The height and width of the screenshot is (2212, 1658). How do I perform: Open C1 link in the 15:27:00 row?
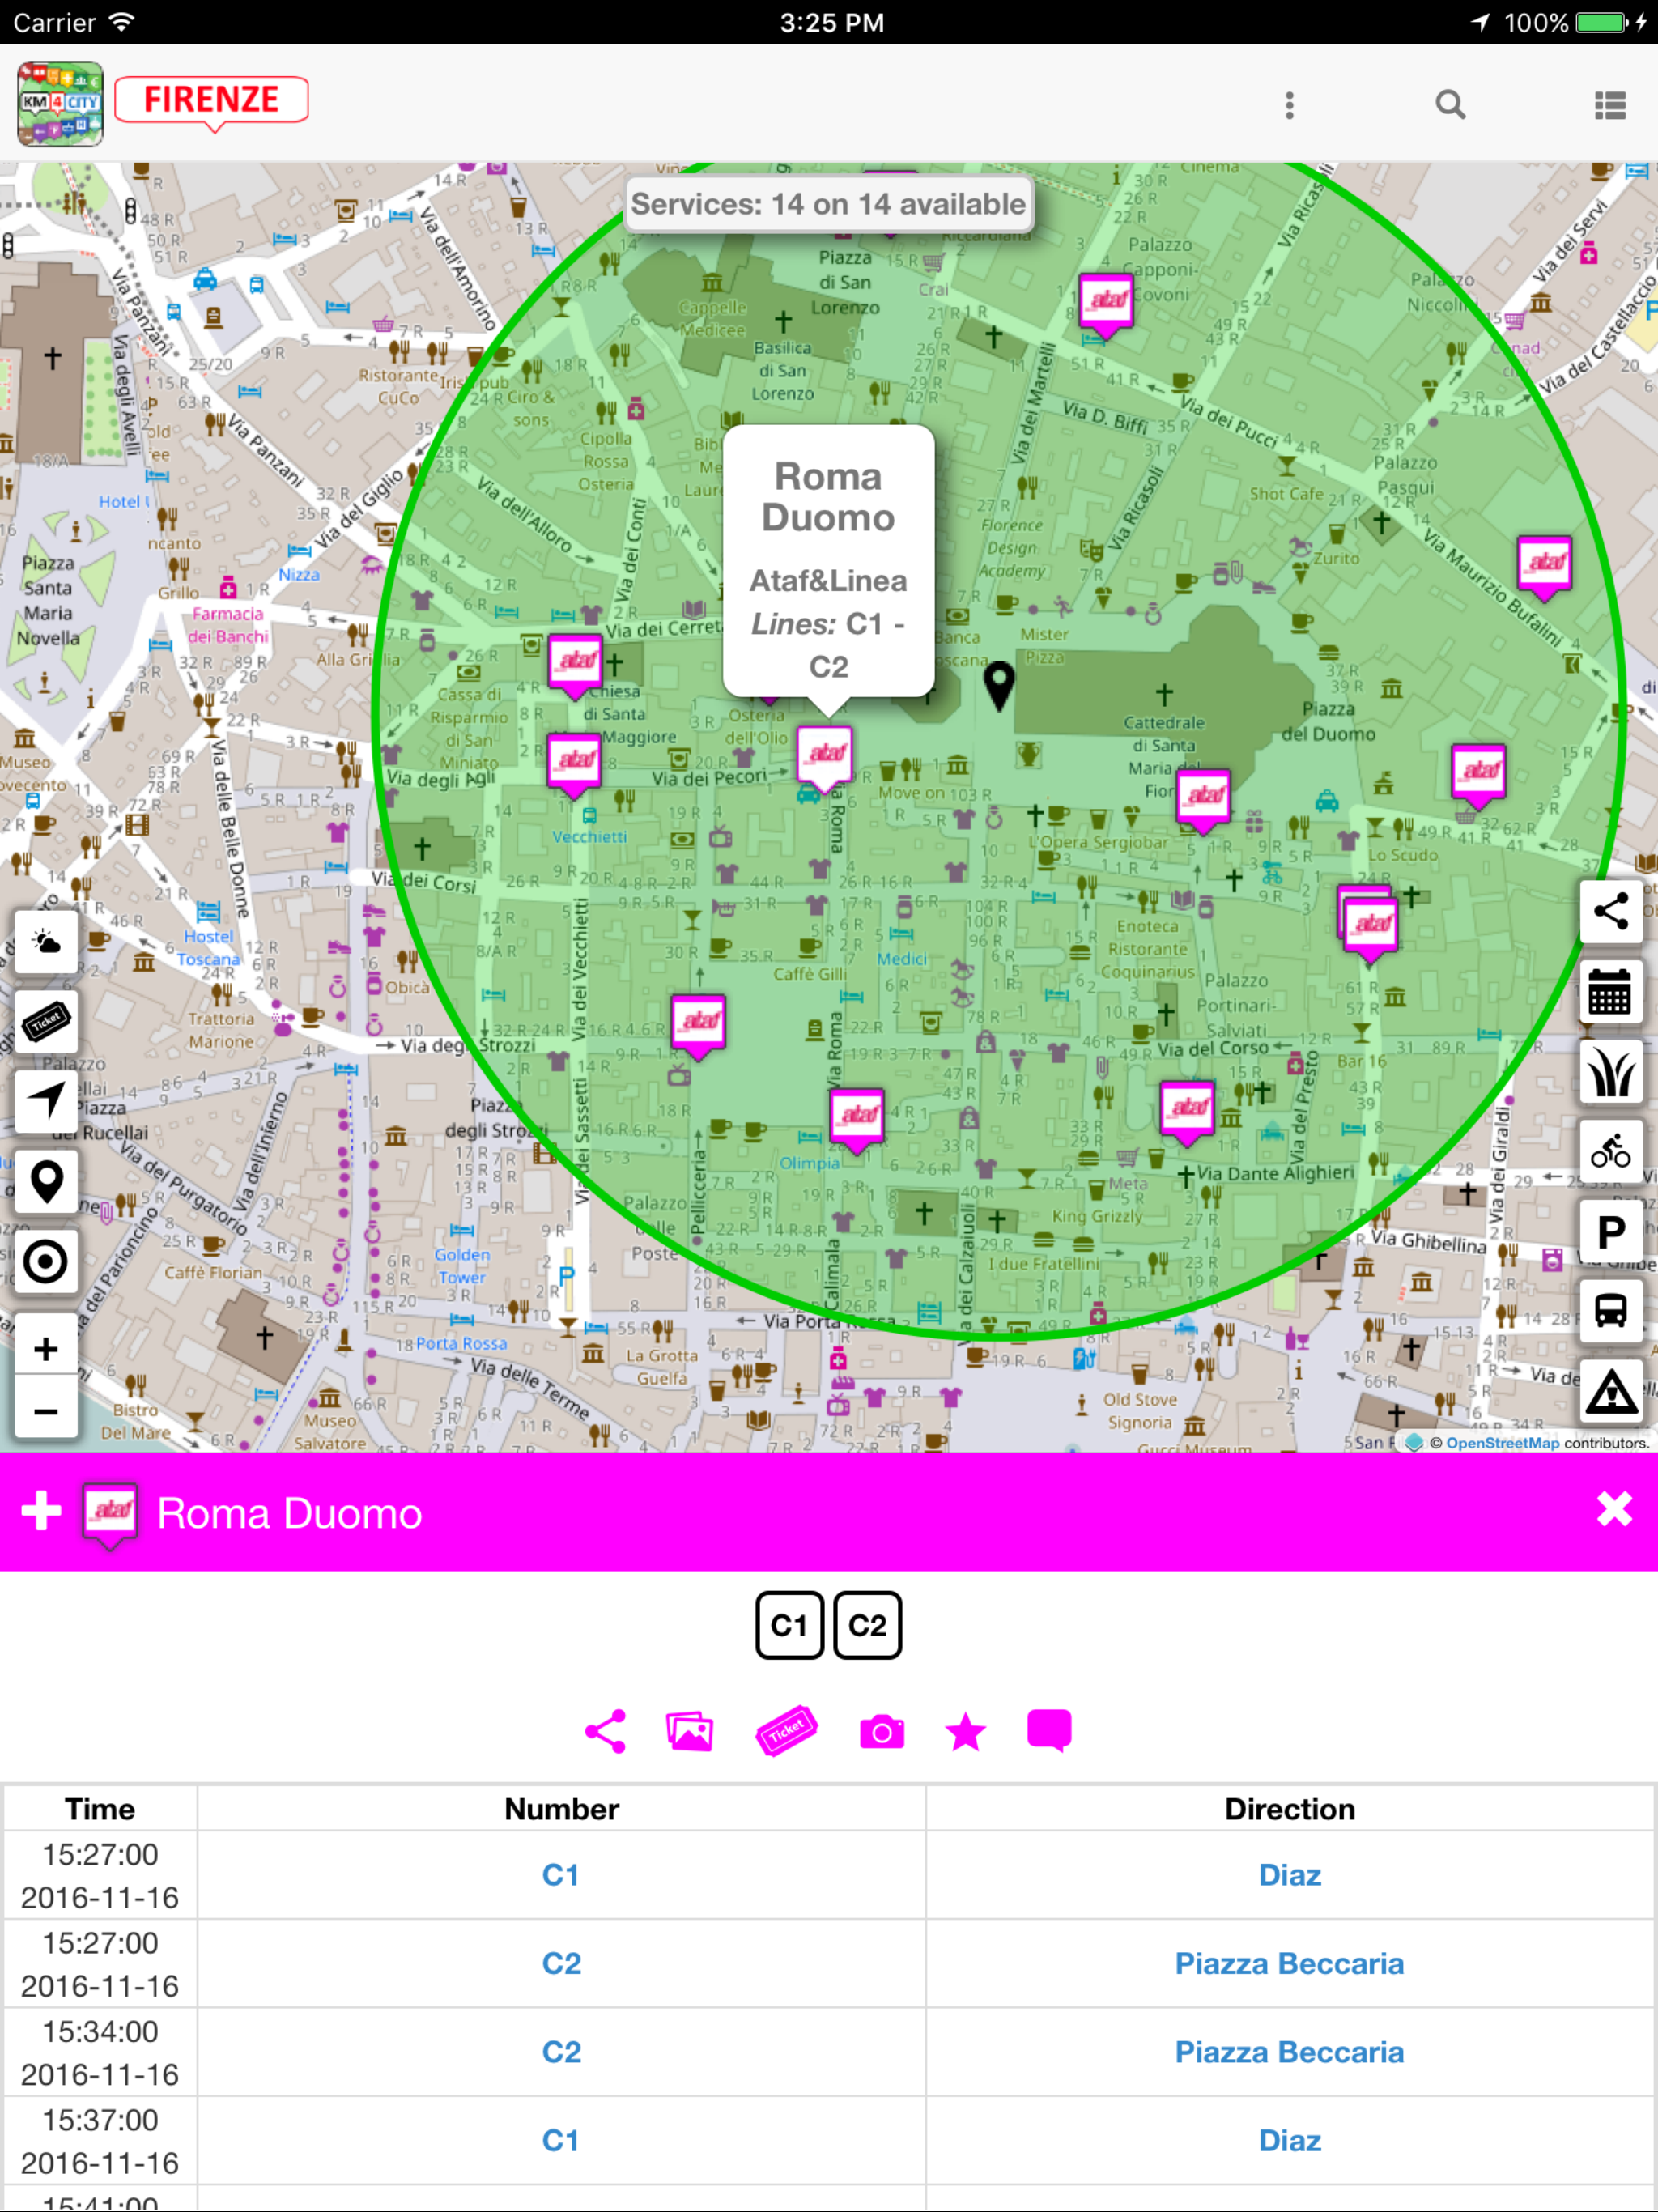point(561,1875)
